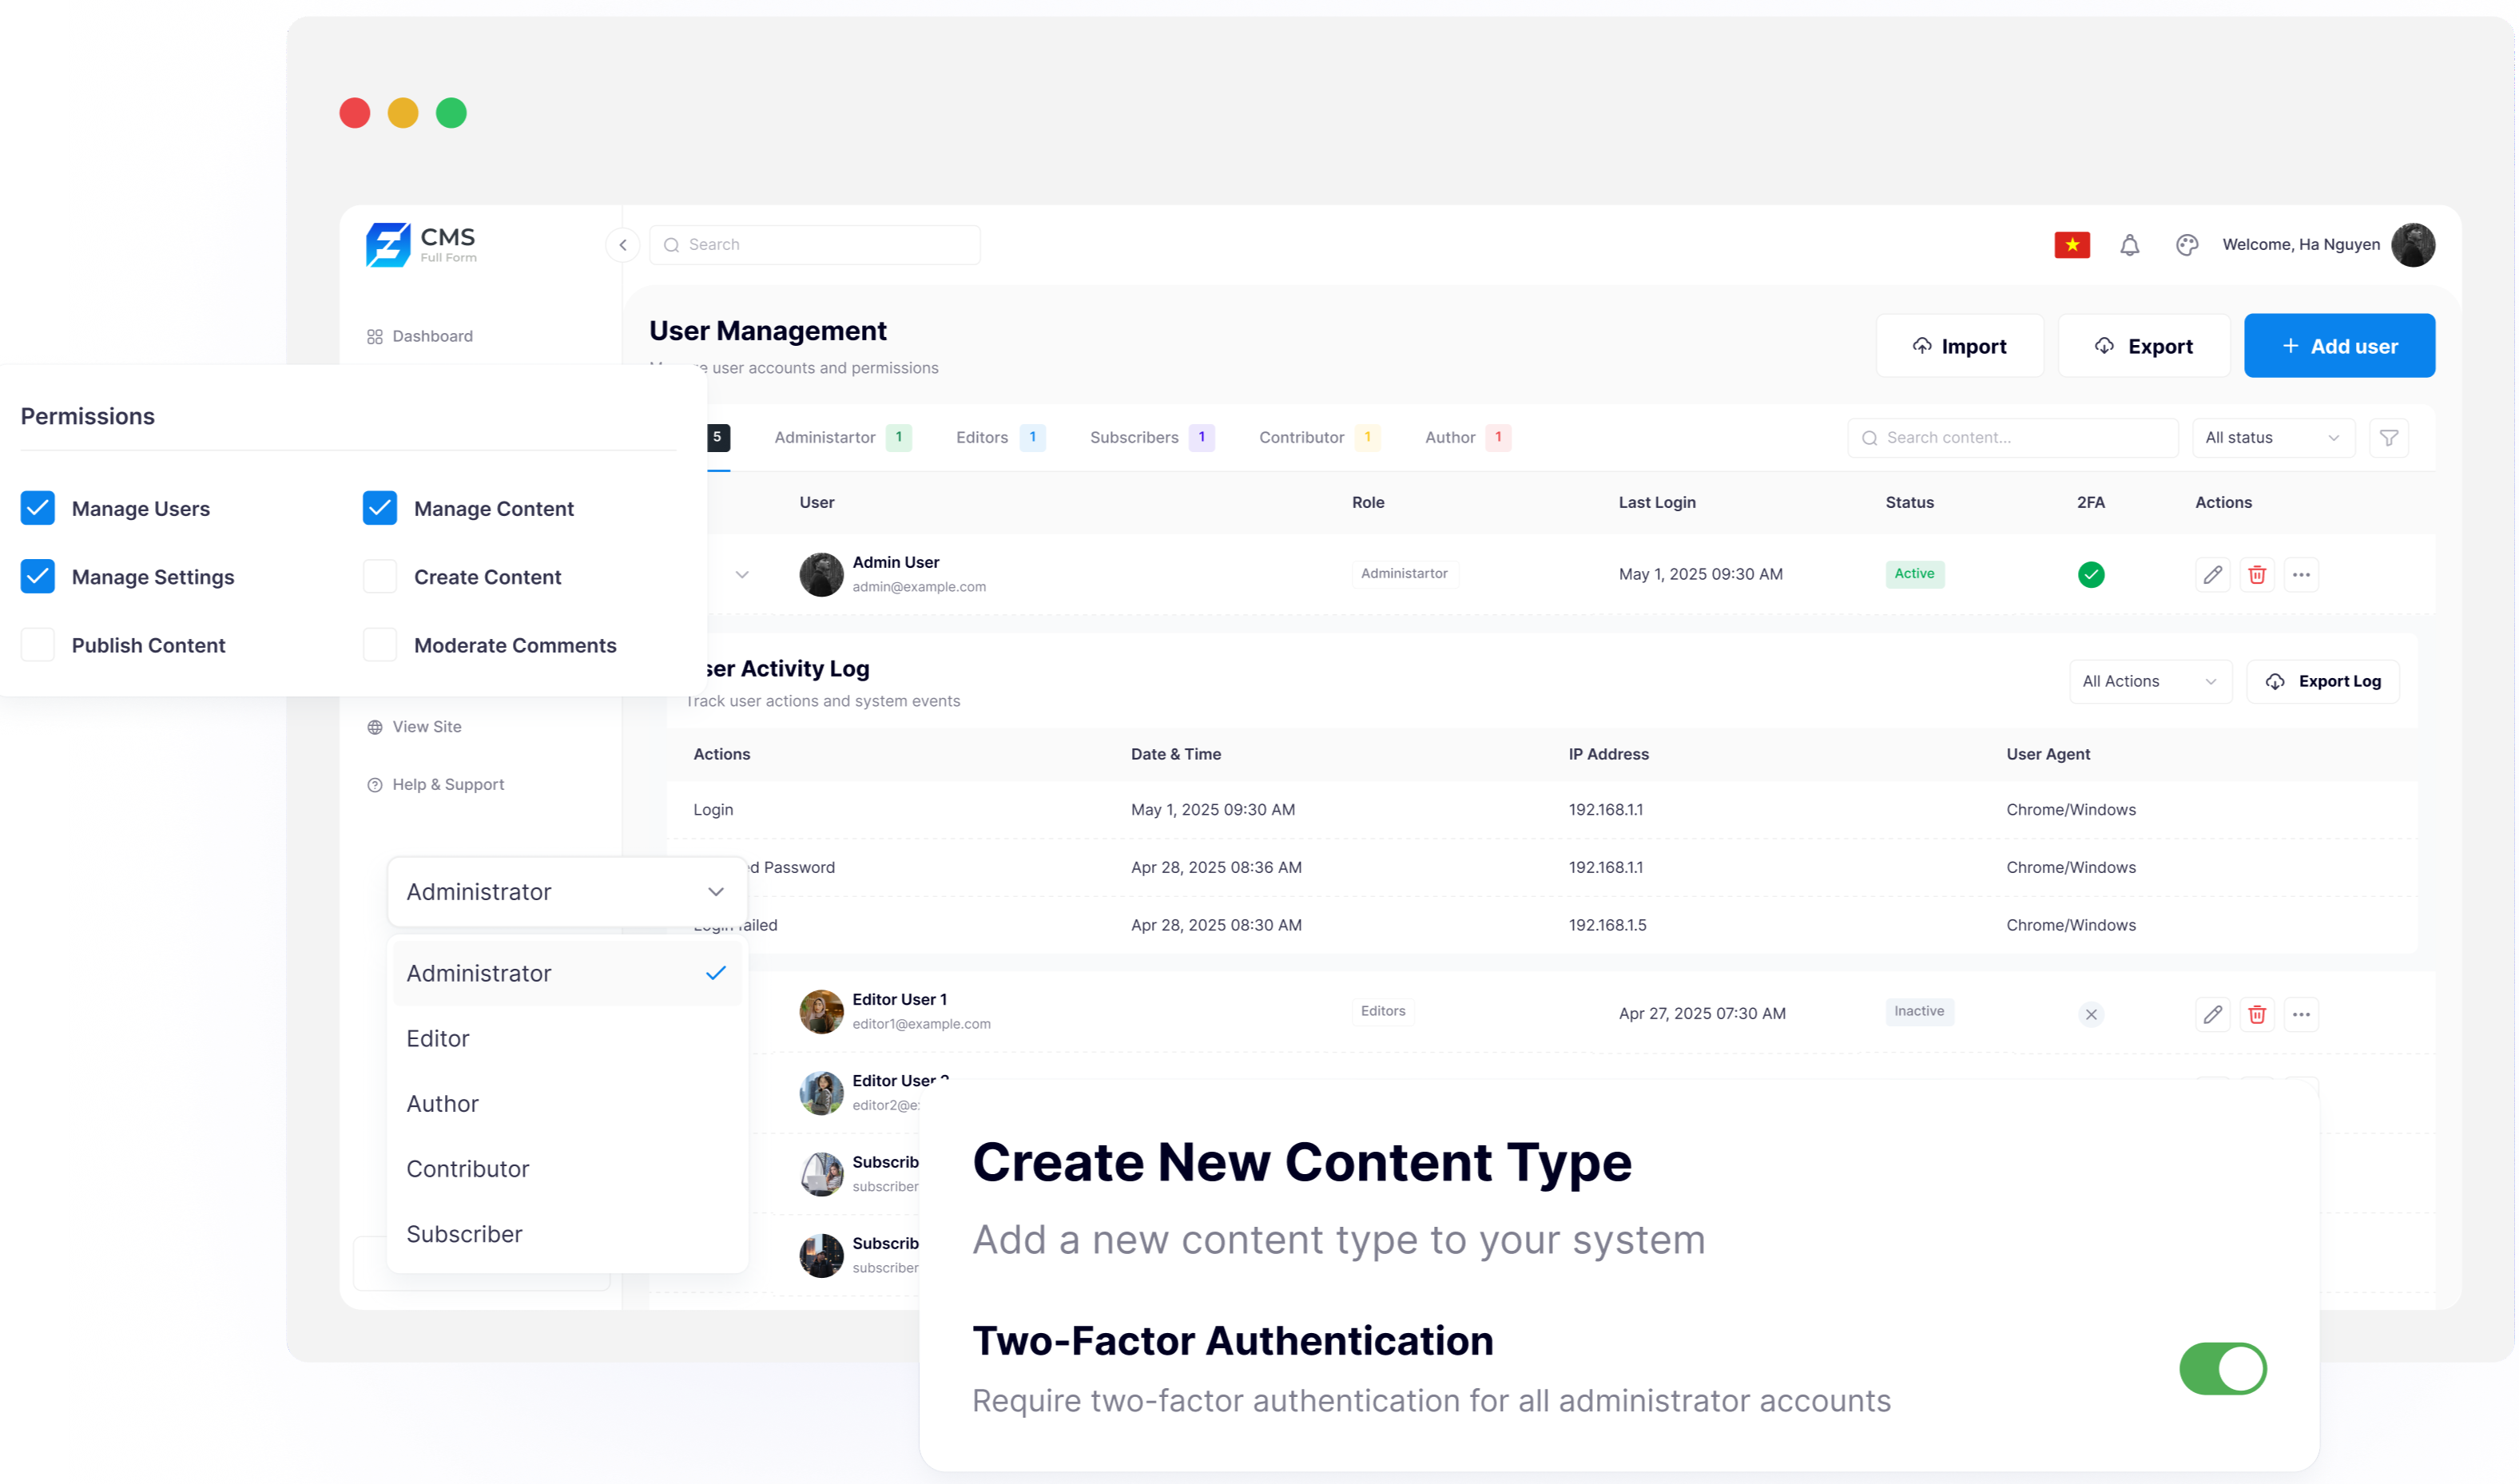The image size is (2519, 1484).
Task: Select Contributor option in role list
Action: click(x=567, y=1169)
